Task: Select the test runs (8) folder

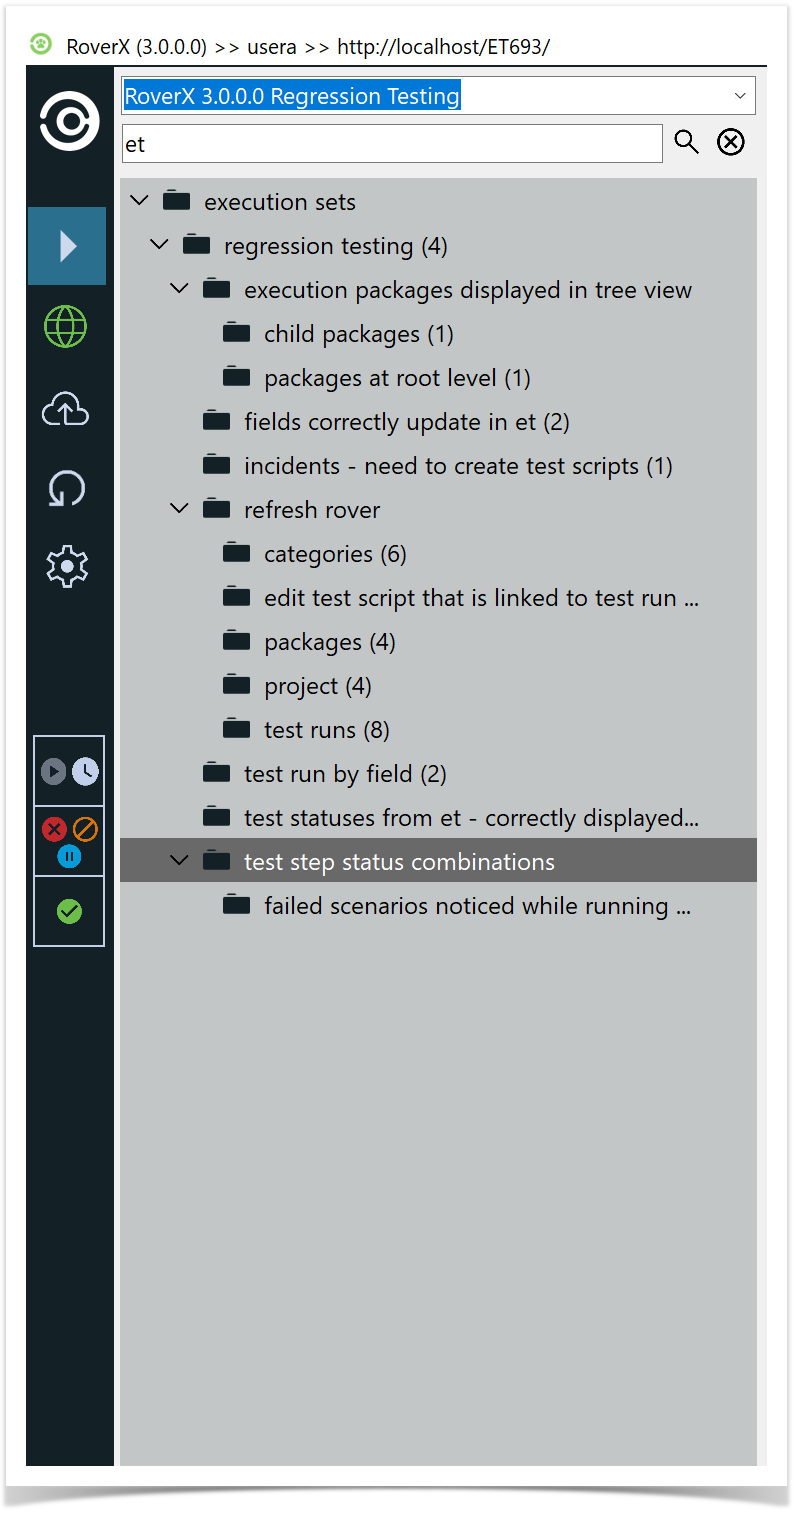Action: [326, 730]
